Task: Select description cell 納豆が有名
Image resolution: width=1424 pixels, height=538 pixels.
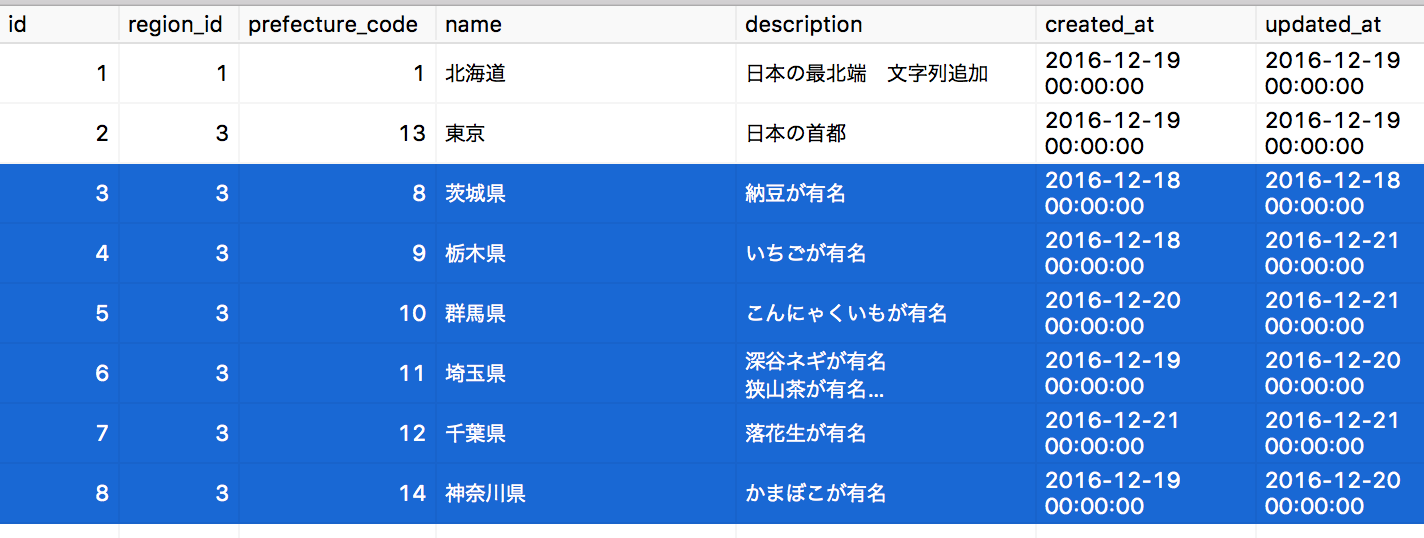Action: (x=886, y=193)
